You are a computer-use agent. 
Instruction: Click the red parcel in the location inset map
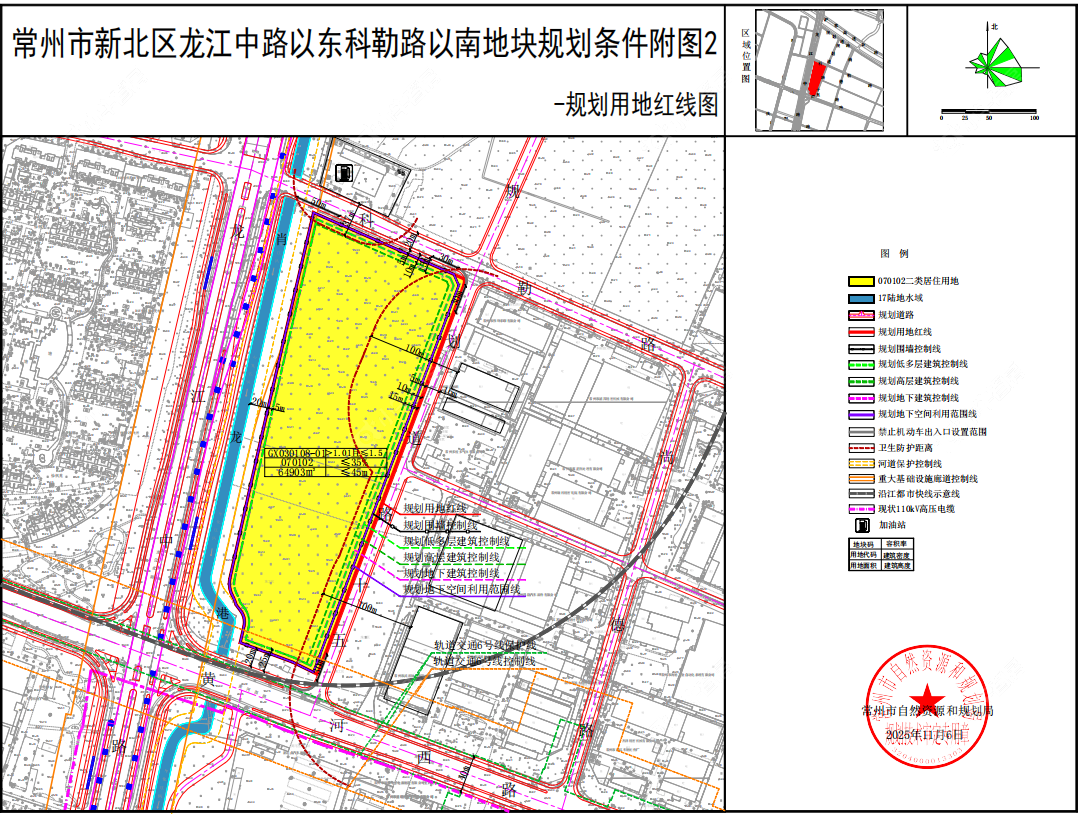[817, 78]
